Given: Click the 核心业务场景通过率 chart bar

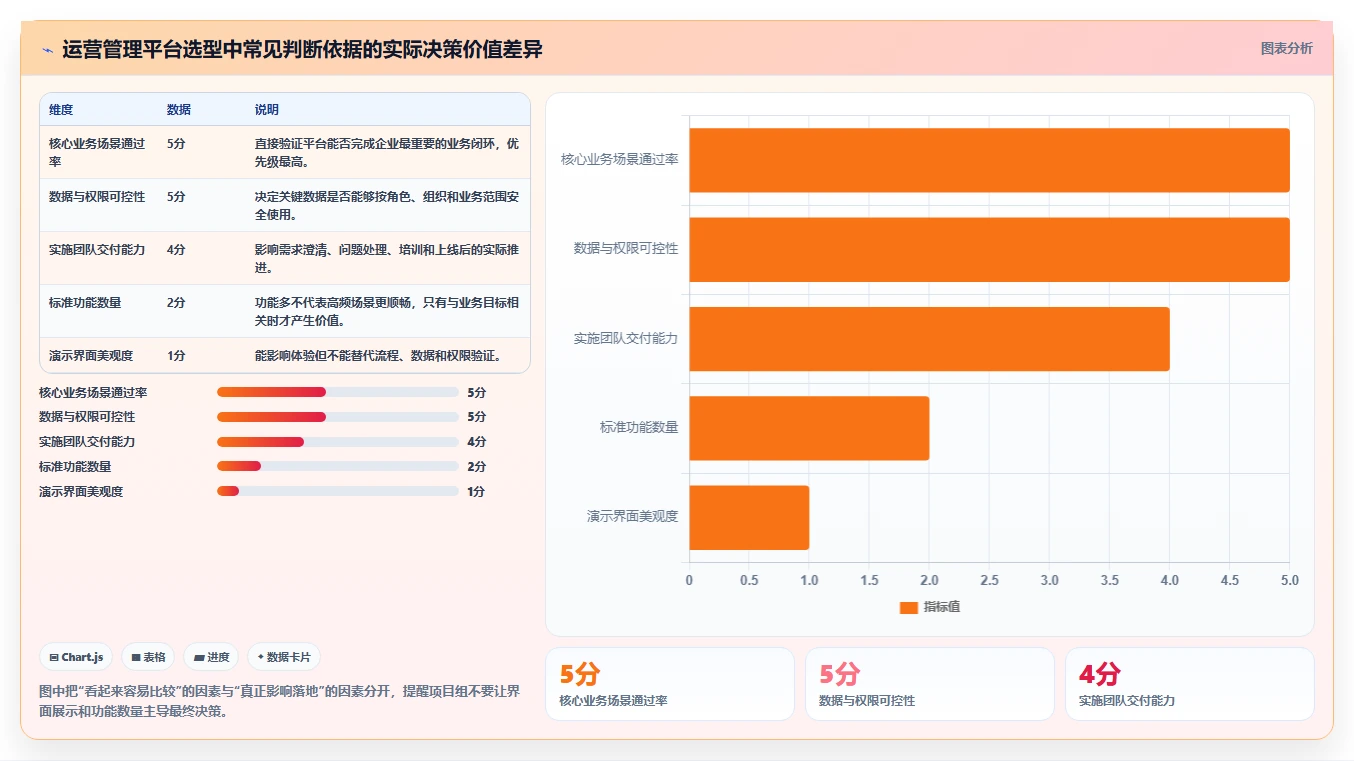Looking at the screenshot, I should 989,160.
